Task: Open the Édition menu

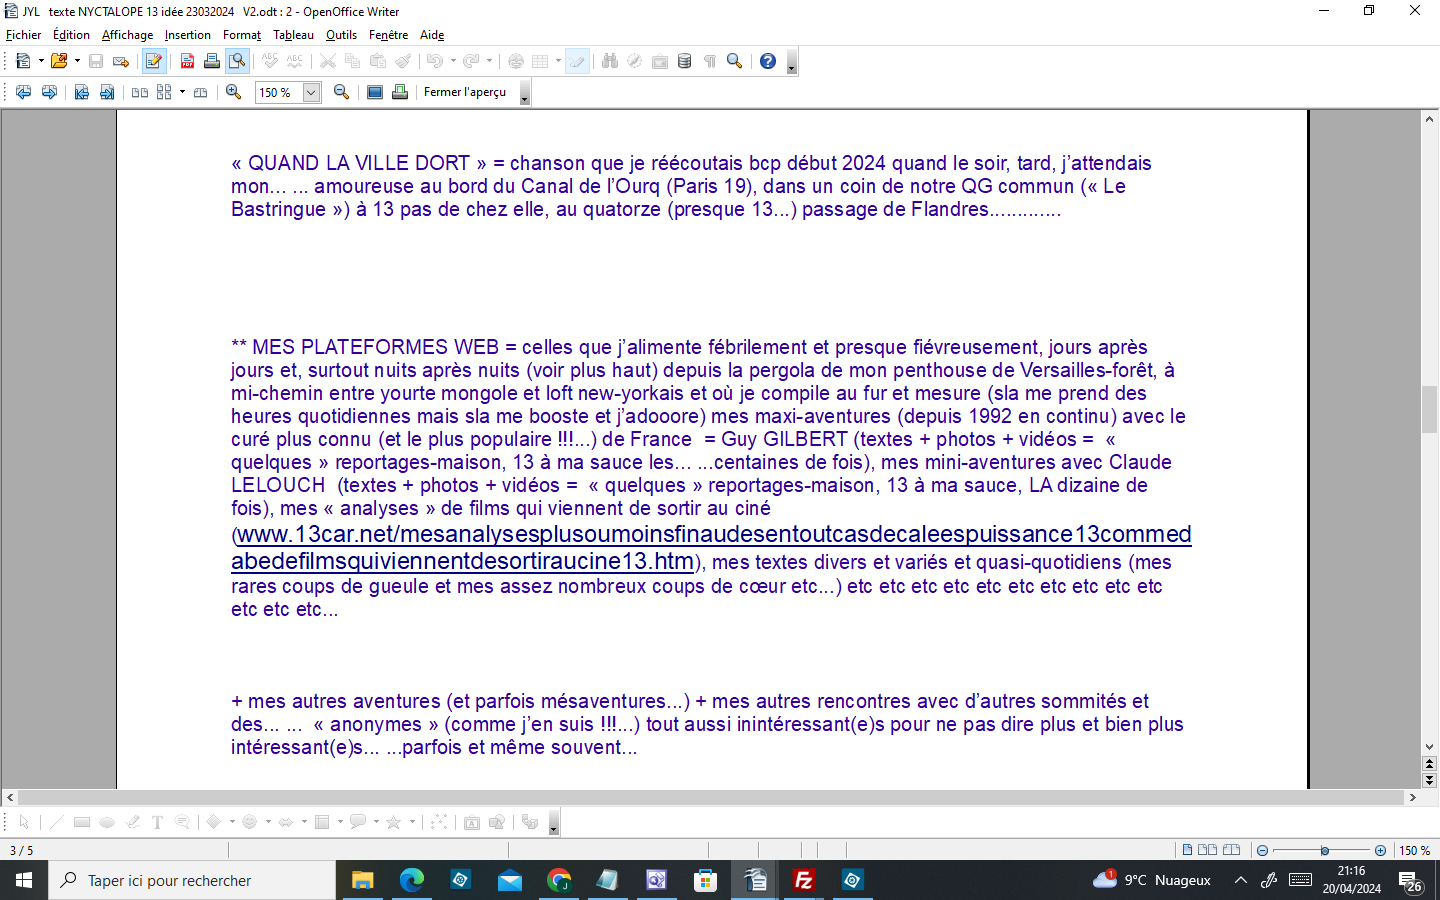Action: point(71,35)
